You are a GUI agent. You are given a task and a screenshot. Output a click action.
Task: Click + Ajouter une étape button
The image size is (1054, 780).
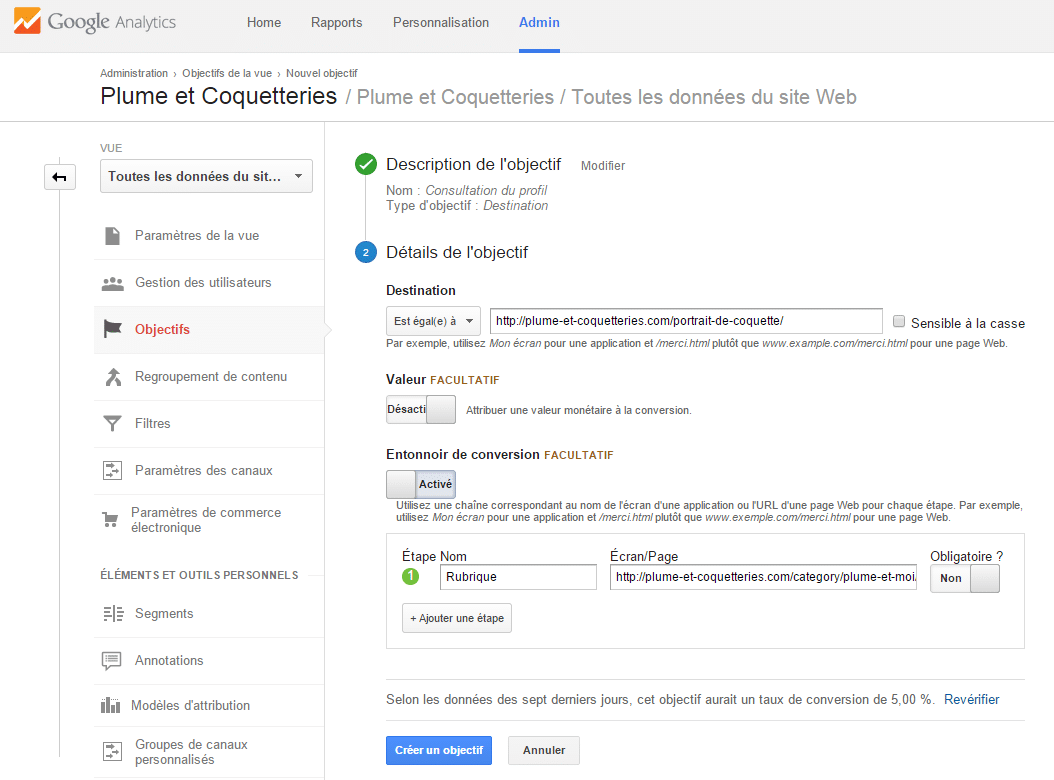tap(457, 618)
